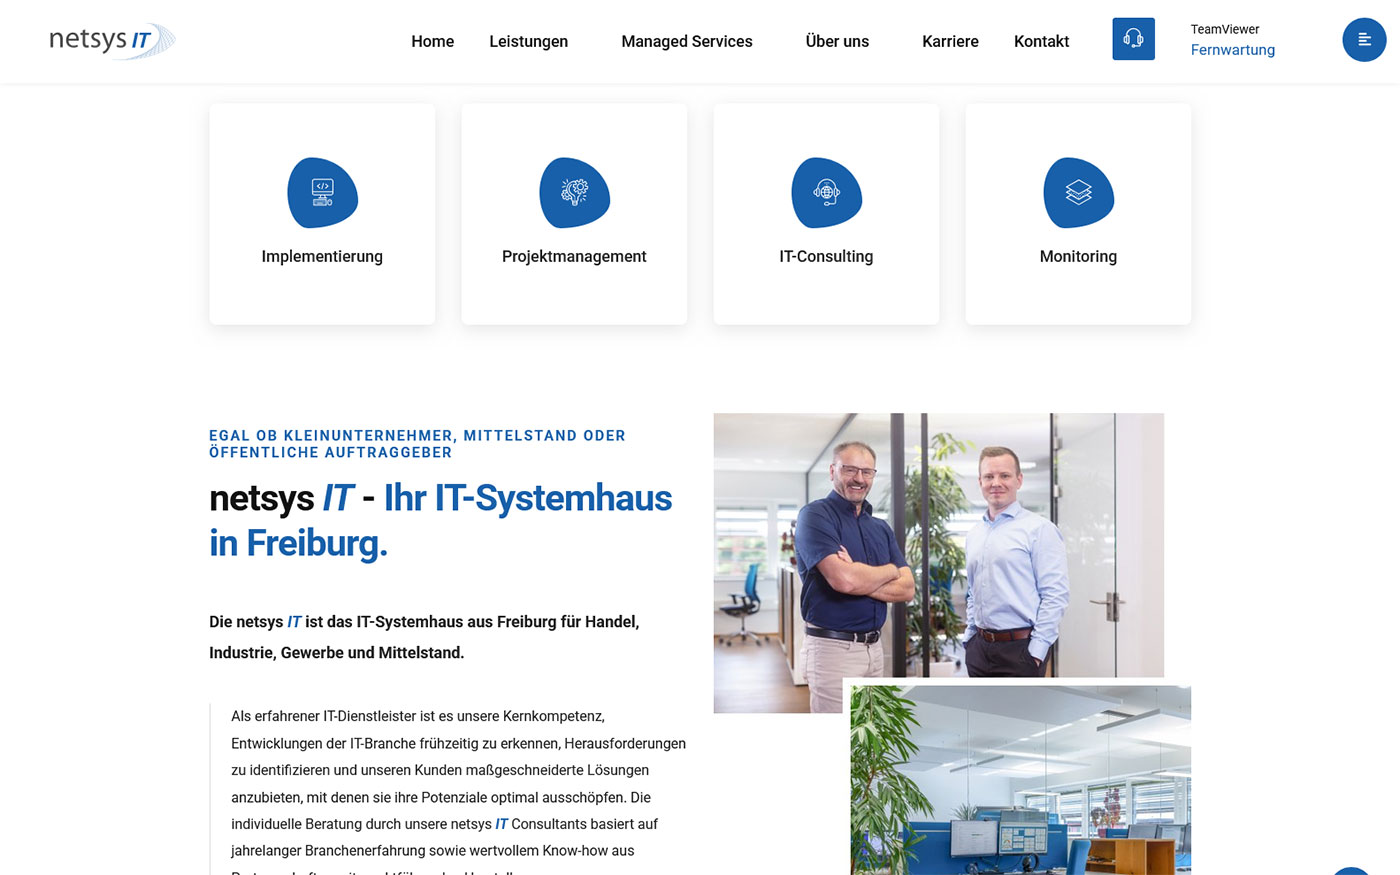Viewport: 1400px width, 875px height.
Task: Click the subtitle 'EGAL OB KLEINUNTERNEHMER, MITTELSTAND ODER'
Action: pos(417,435)
